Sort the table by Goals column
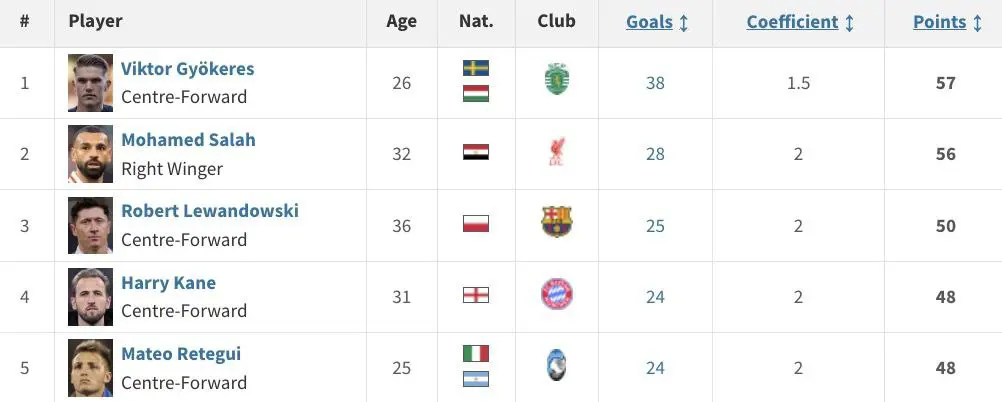 pos(657,22)
